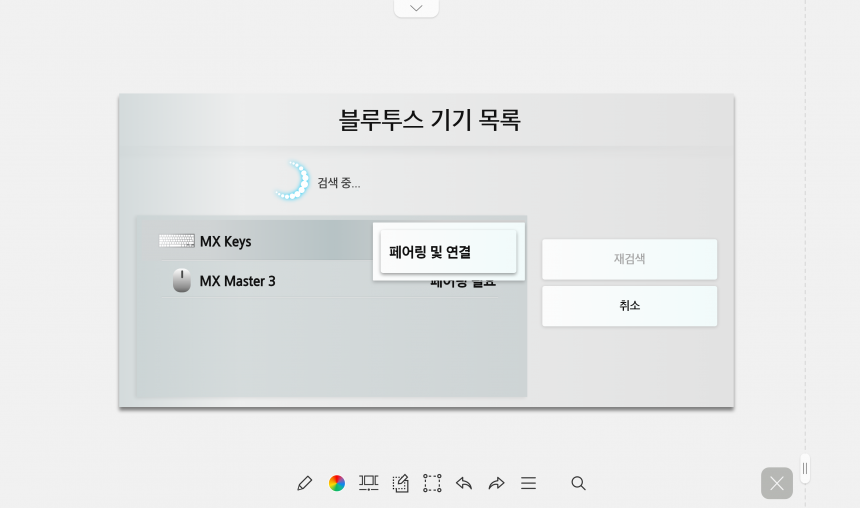
Task: Click the 페어링 및 연결 popup option
Action: (x=448, y=252)
